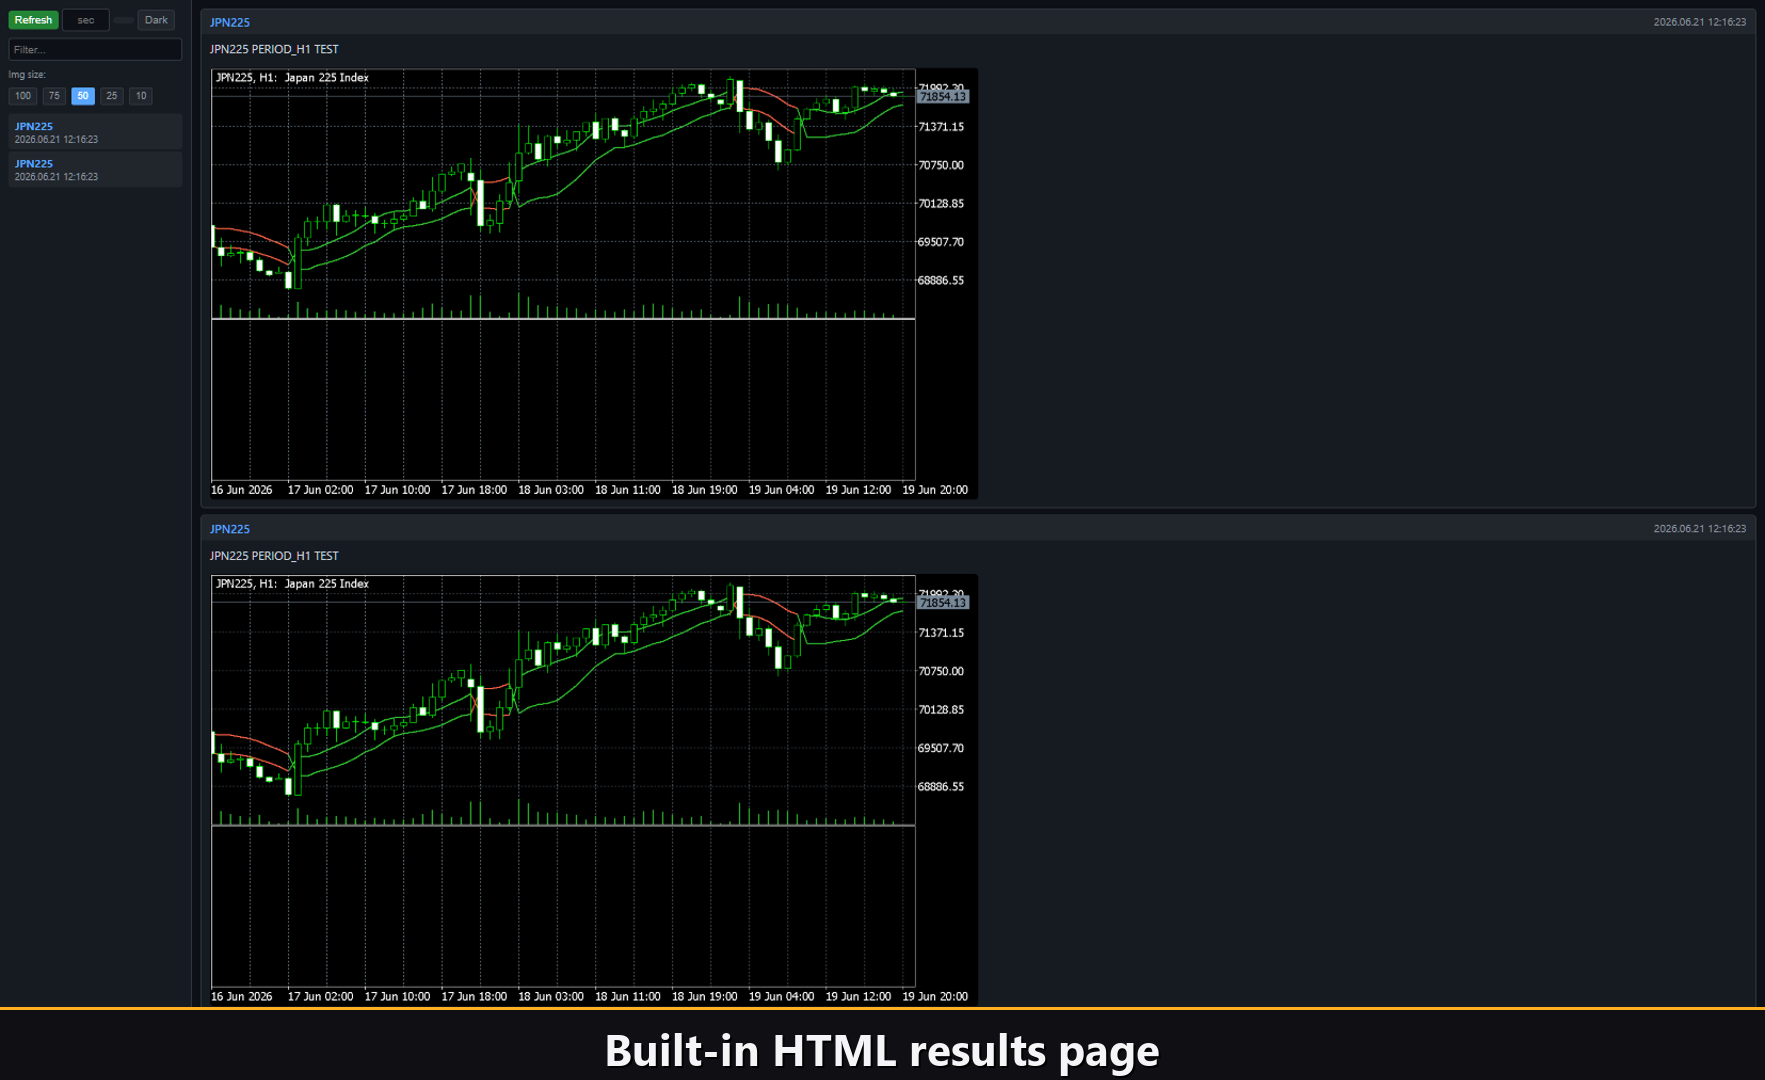Open the top JPN225 chart image

pyautogui.click(x=593, y=283)
